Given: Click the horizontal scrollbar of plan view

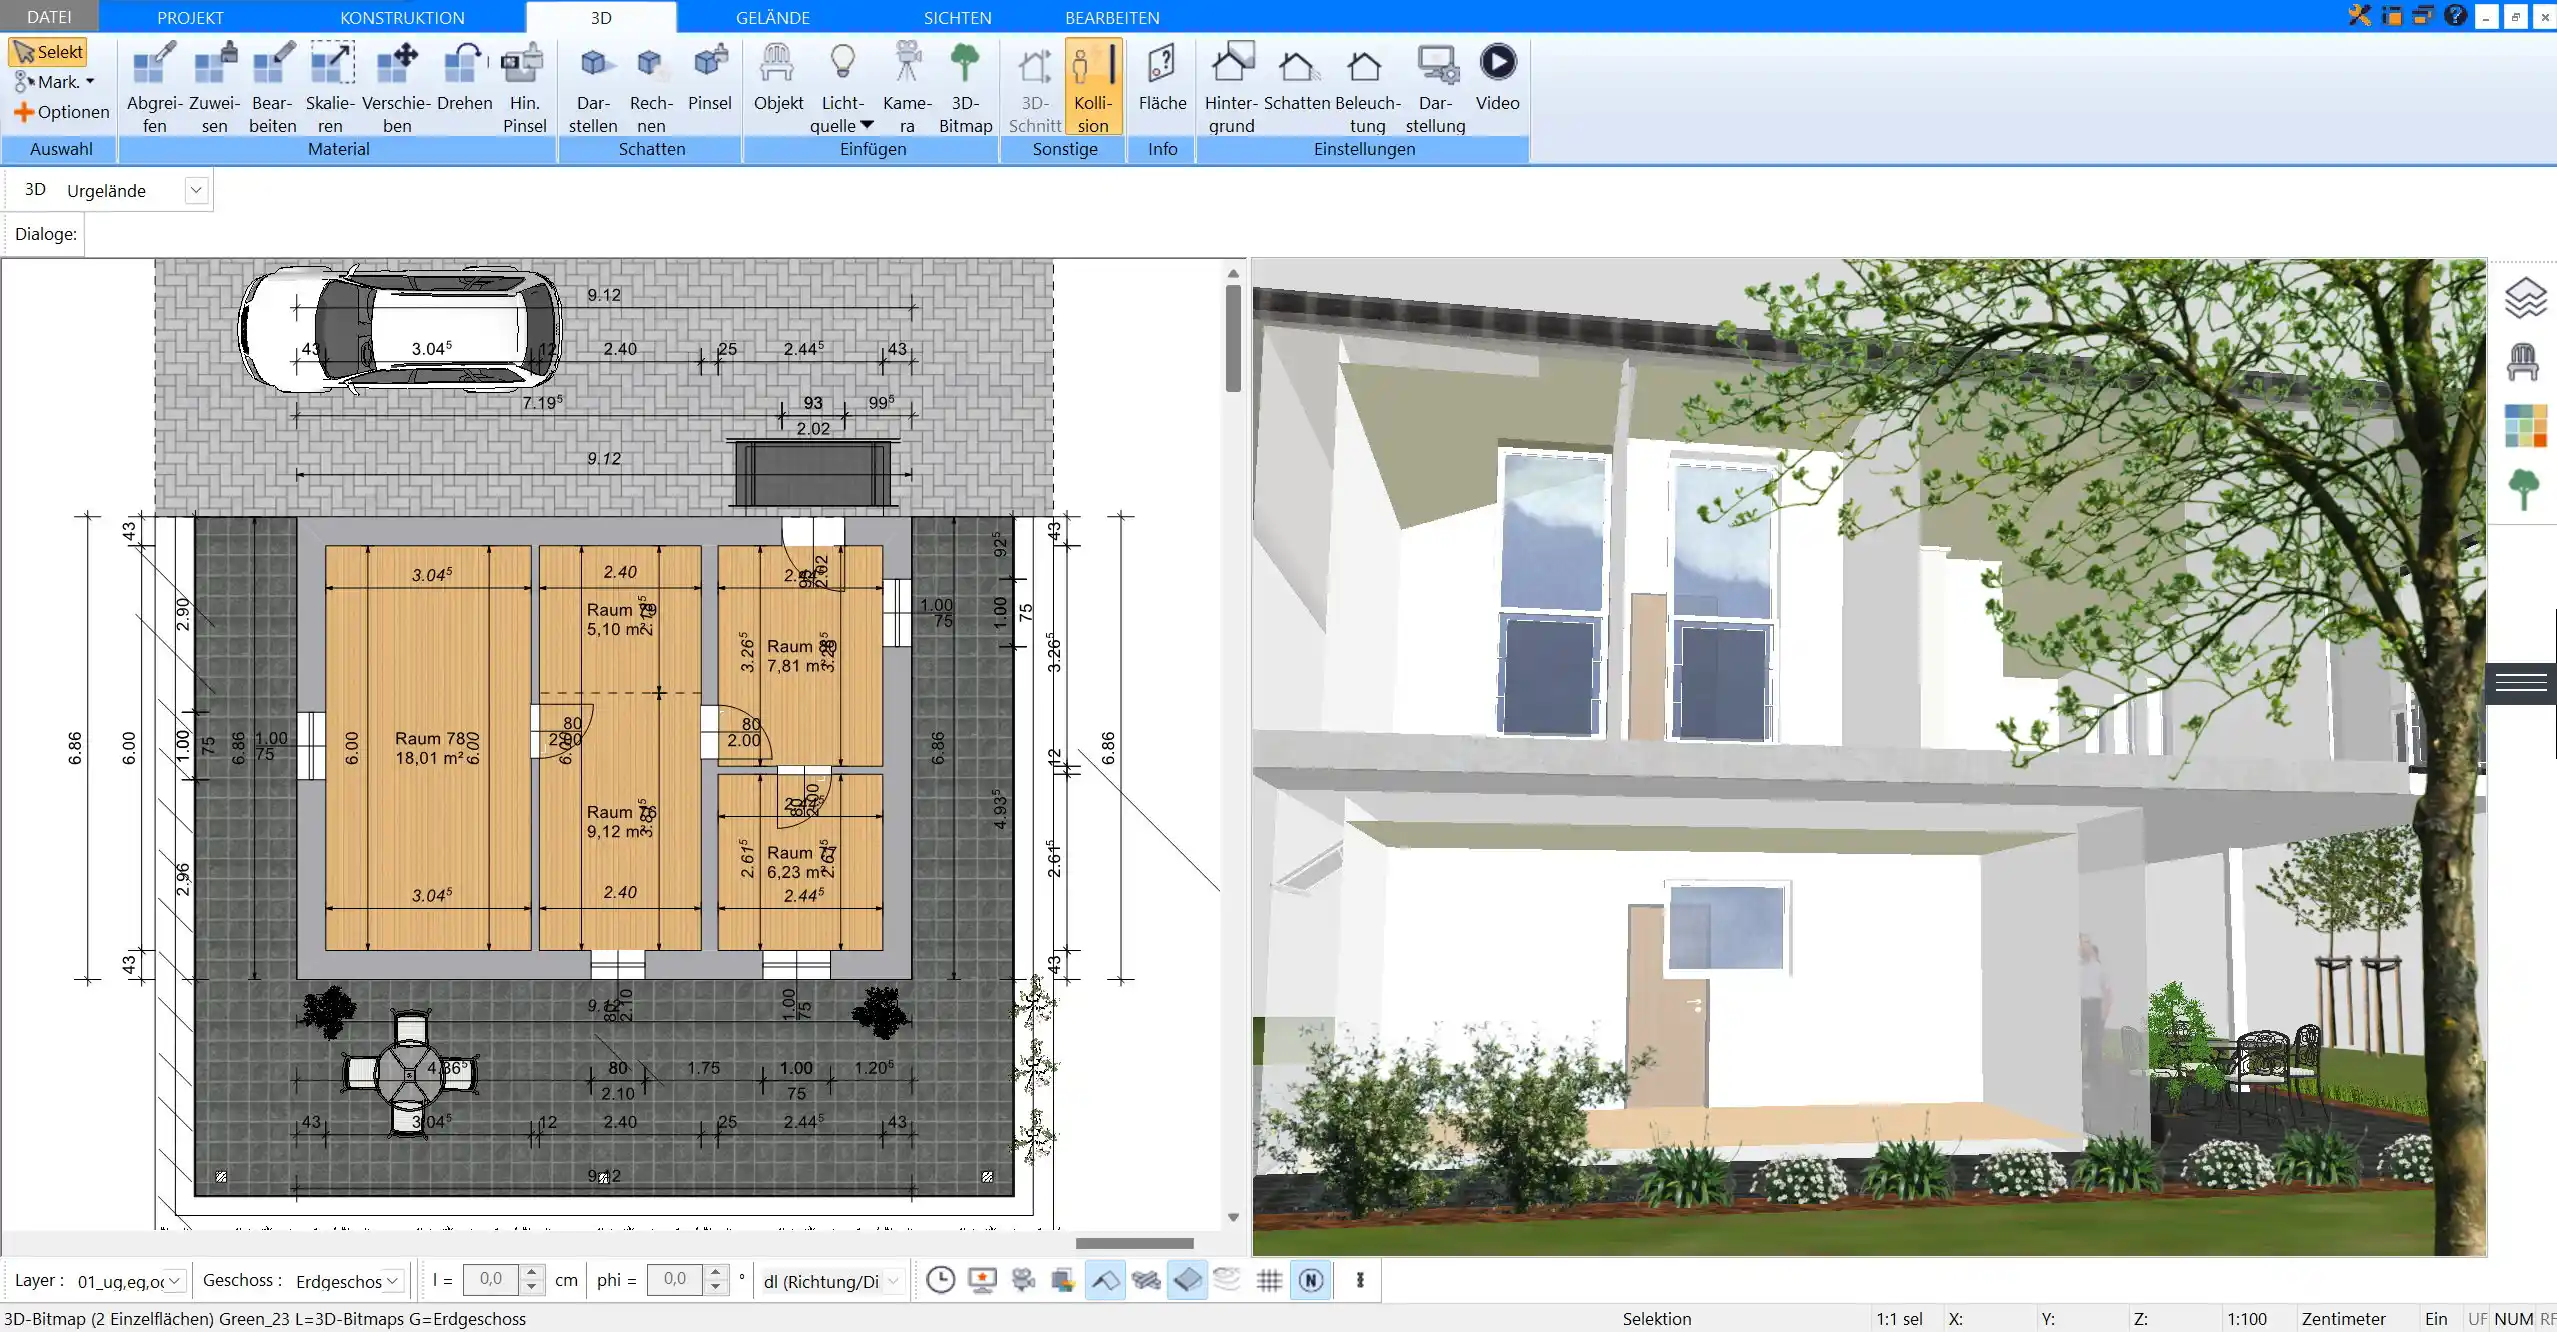Looking at the screenshot, I should [1135, 1243].
